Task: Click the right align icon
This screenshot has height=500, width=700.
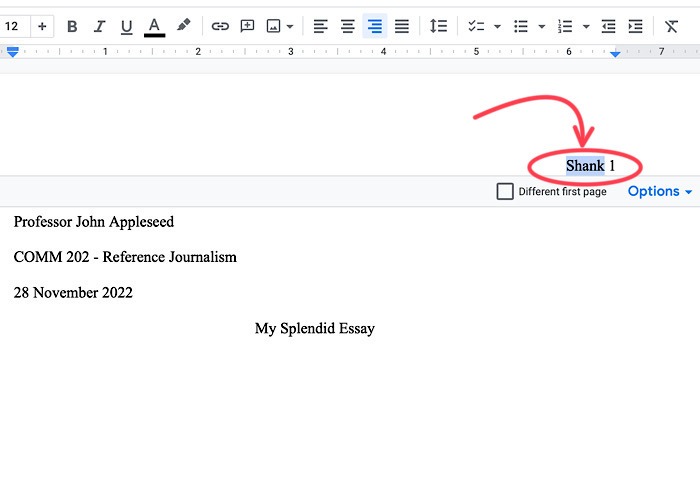Action: [x=374, y=26]
